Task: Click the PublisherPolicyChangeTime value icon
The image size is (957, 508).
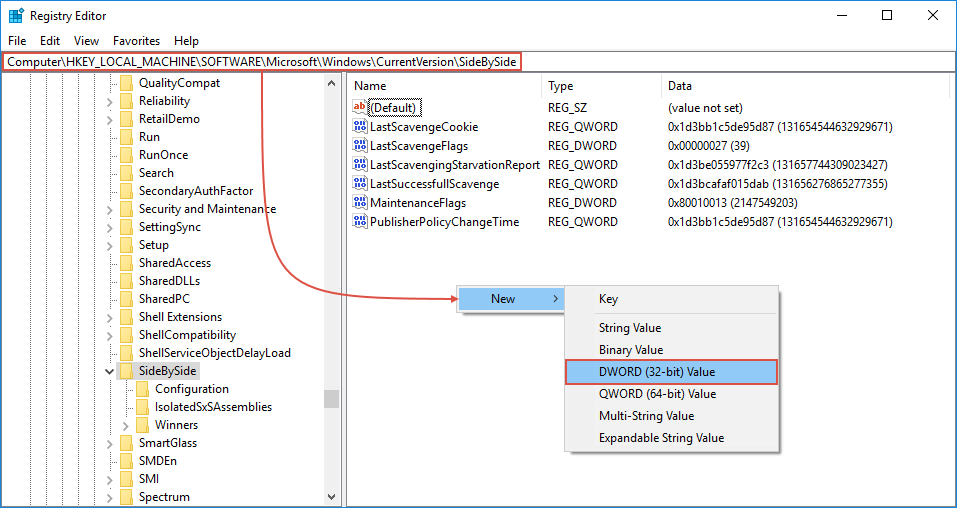Action: coord(360,222)
